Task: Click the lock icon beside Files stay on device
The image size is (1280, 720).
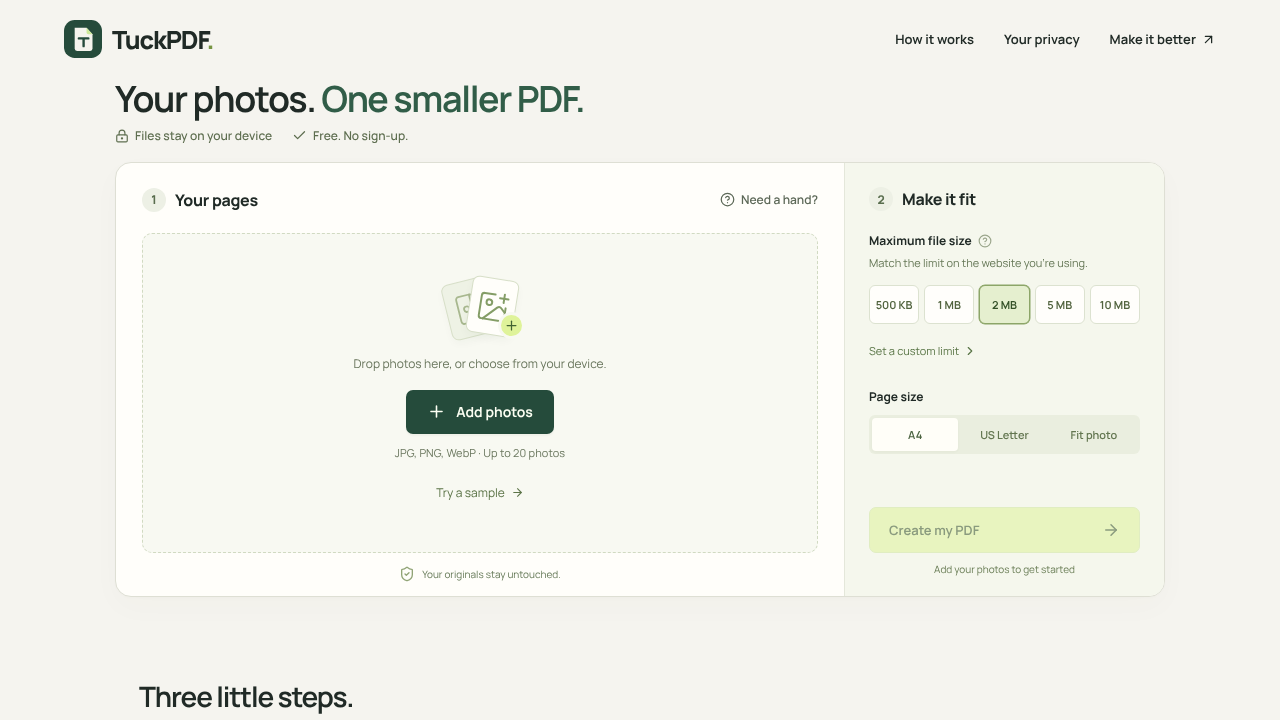Action: [122, 136]
